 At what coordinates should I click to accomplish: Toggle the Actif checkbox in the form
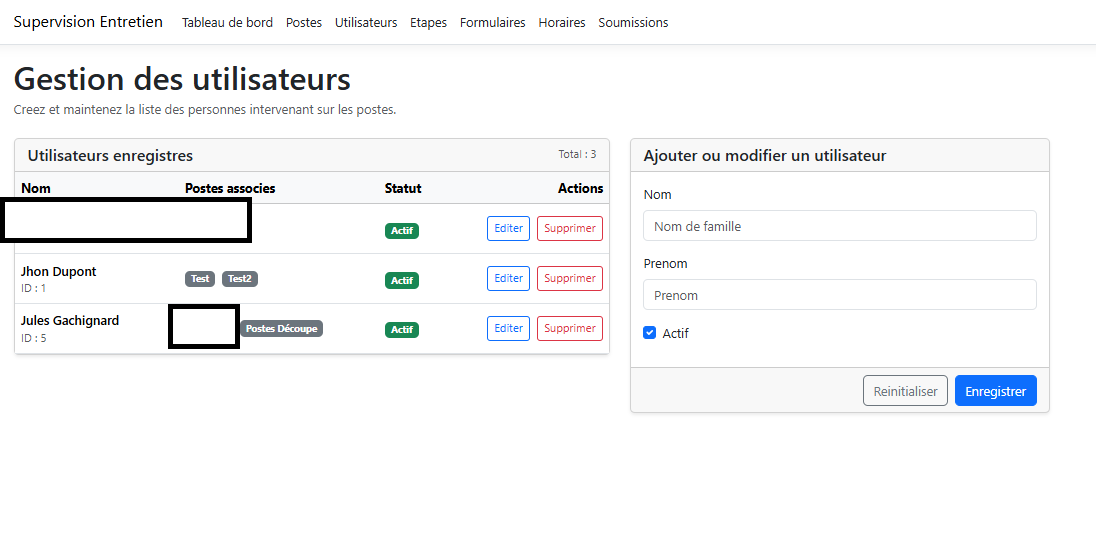[x=650, y=333]
